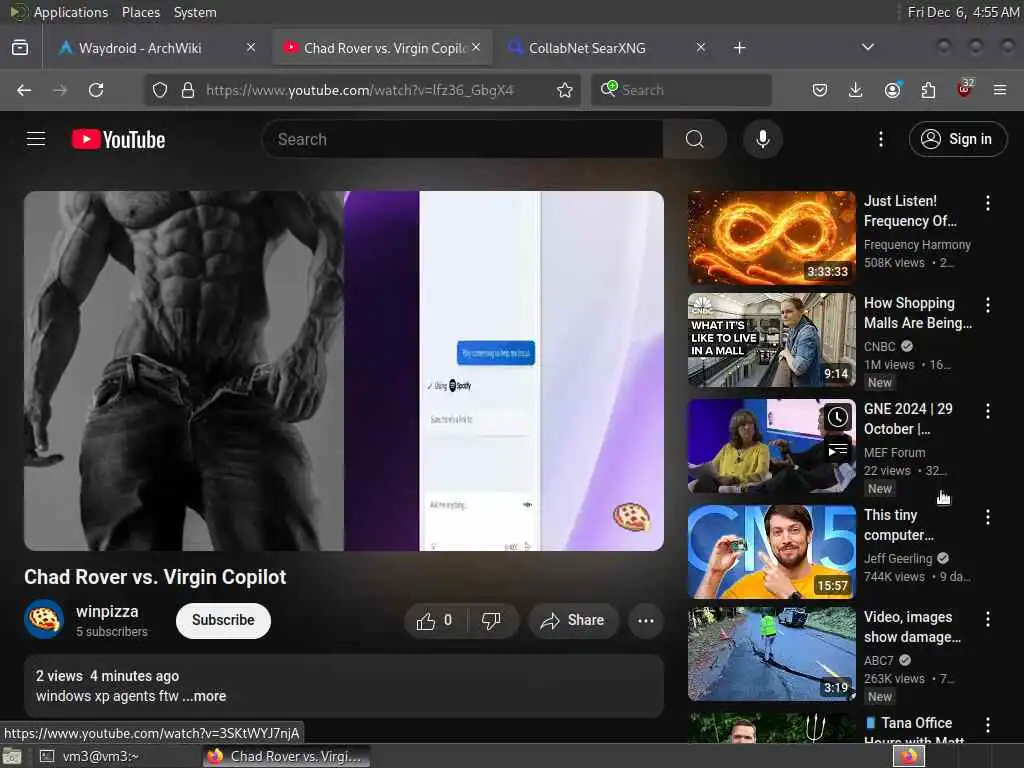Open the Firefox downloads arrow icon
Image resolution: width=1024 pixels, height=768 pixels.
[x=856, y=90]
